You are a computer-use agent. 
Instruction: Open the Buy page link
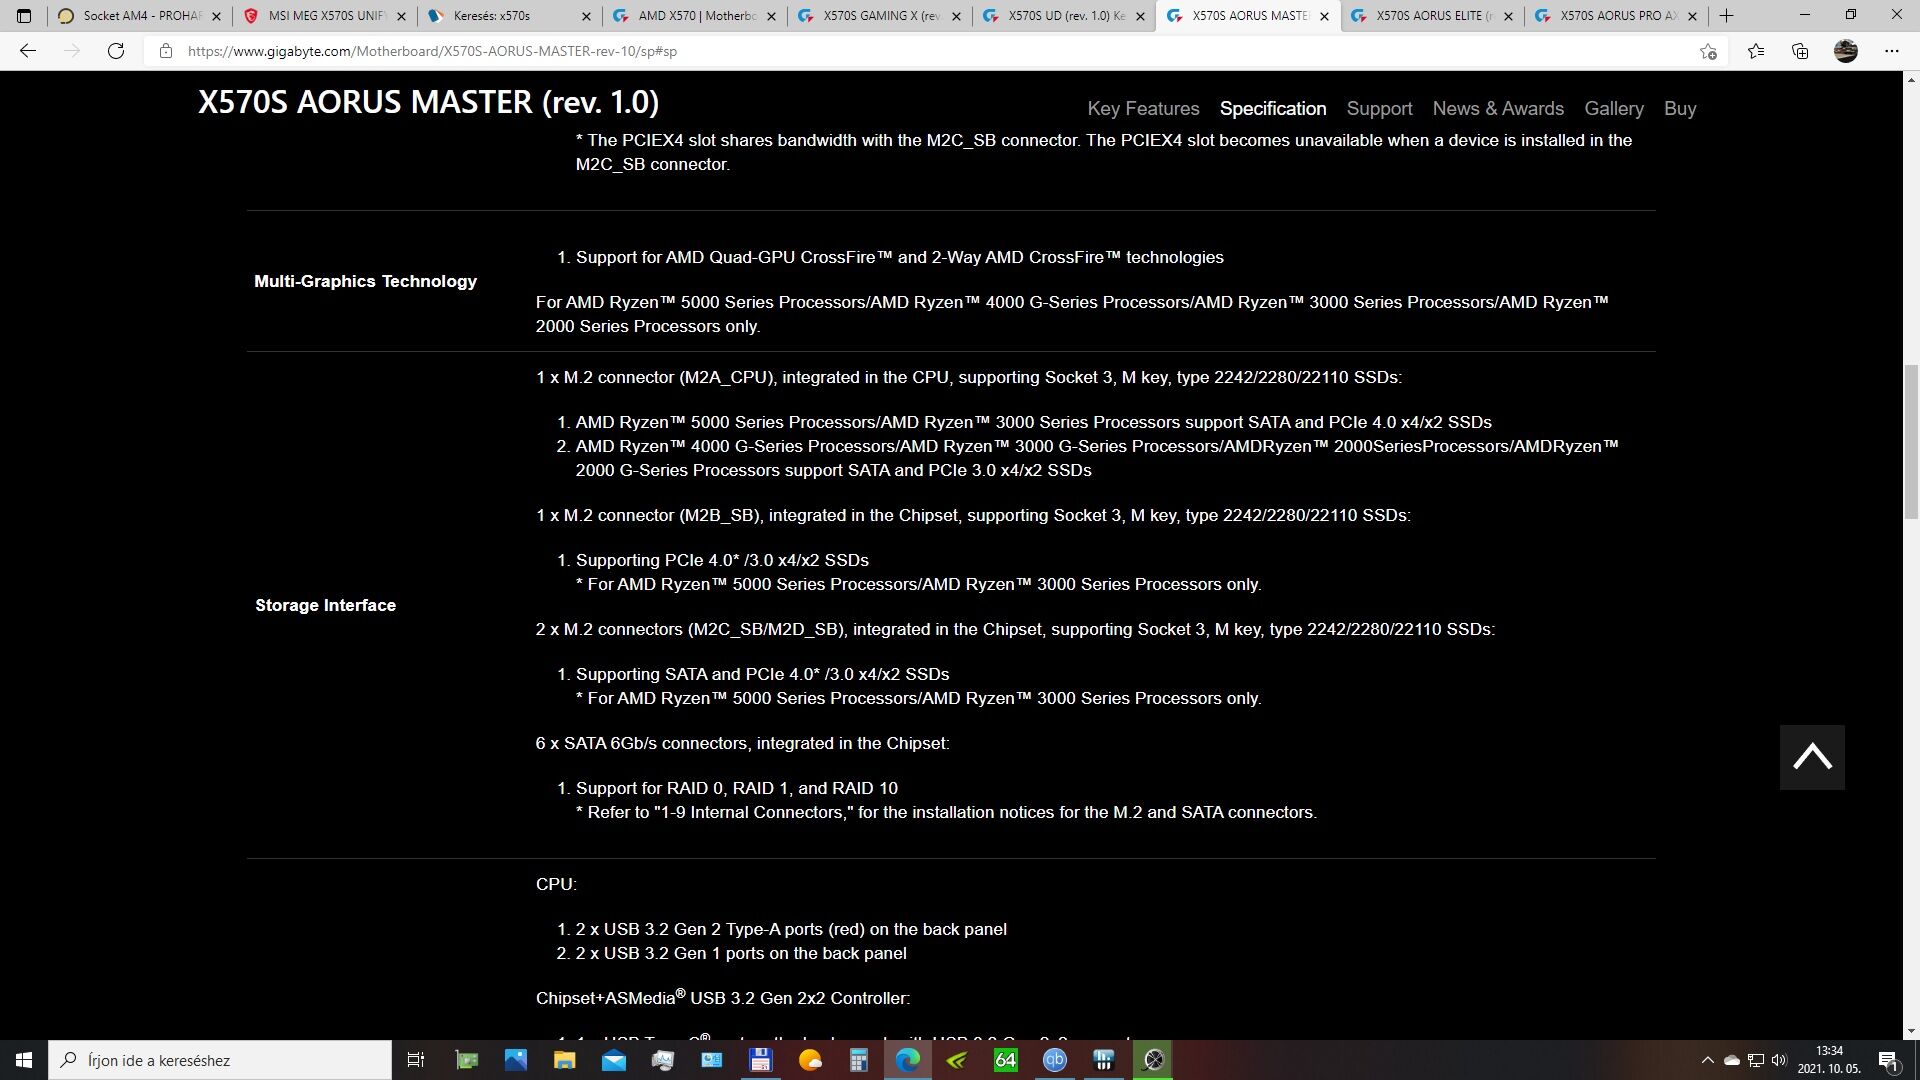(1680, 108)
